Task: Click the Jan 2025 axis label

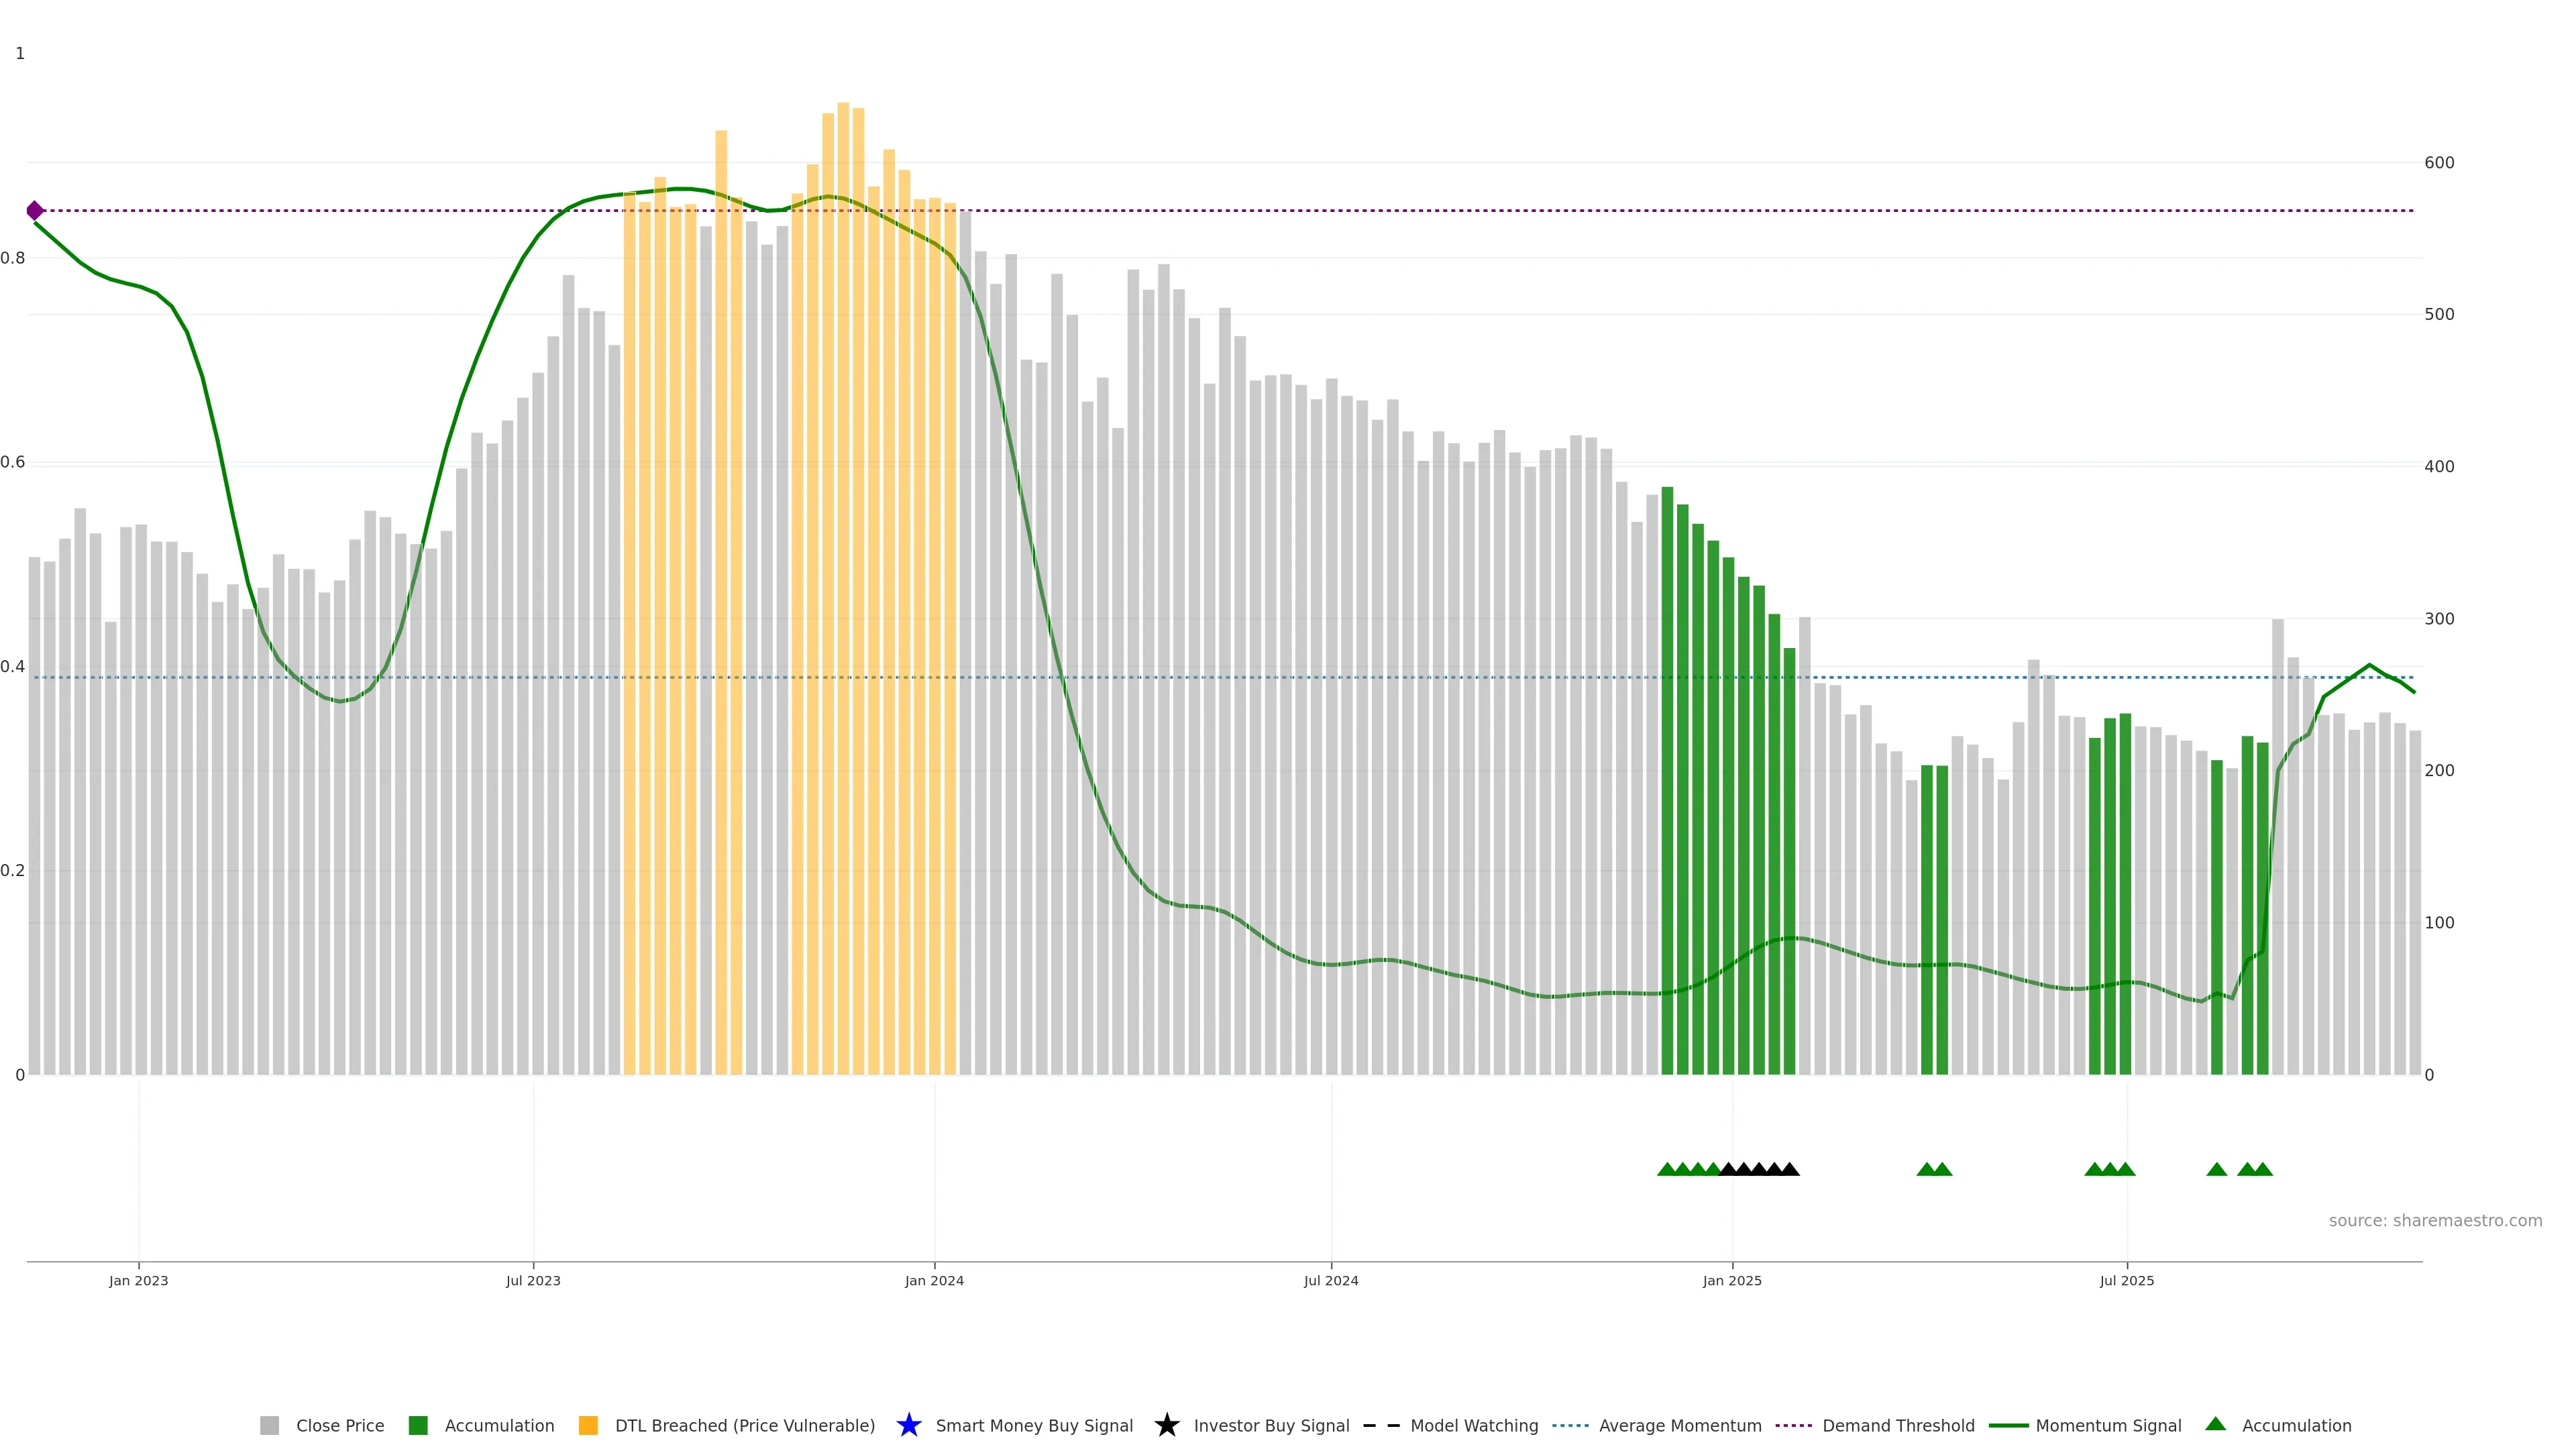Action: tap(1732, 1280)
